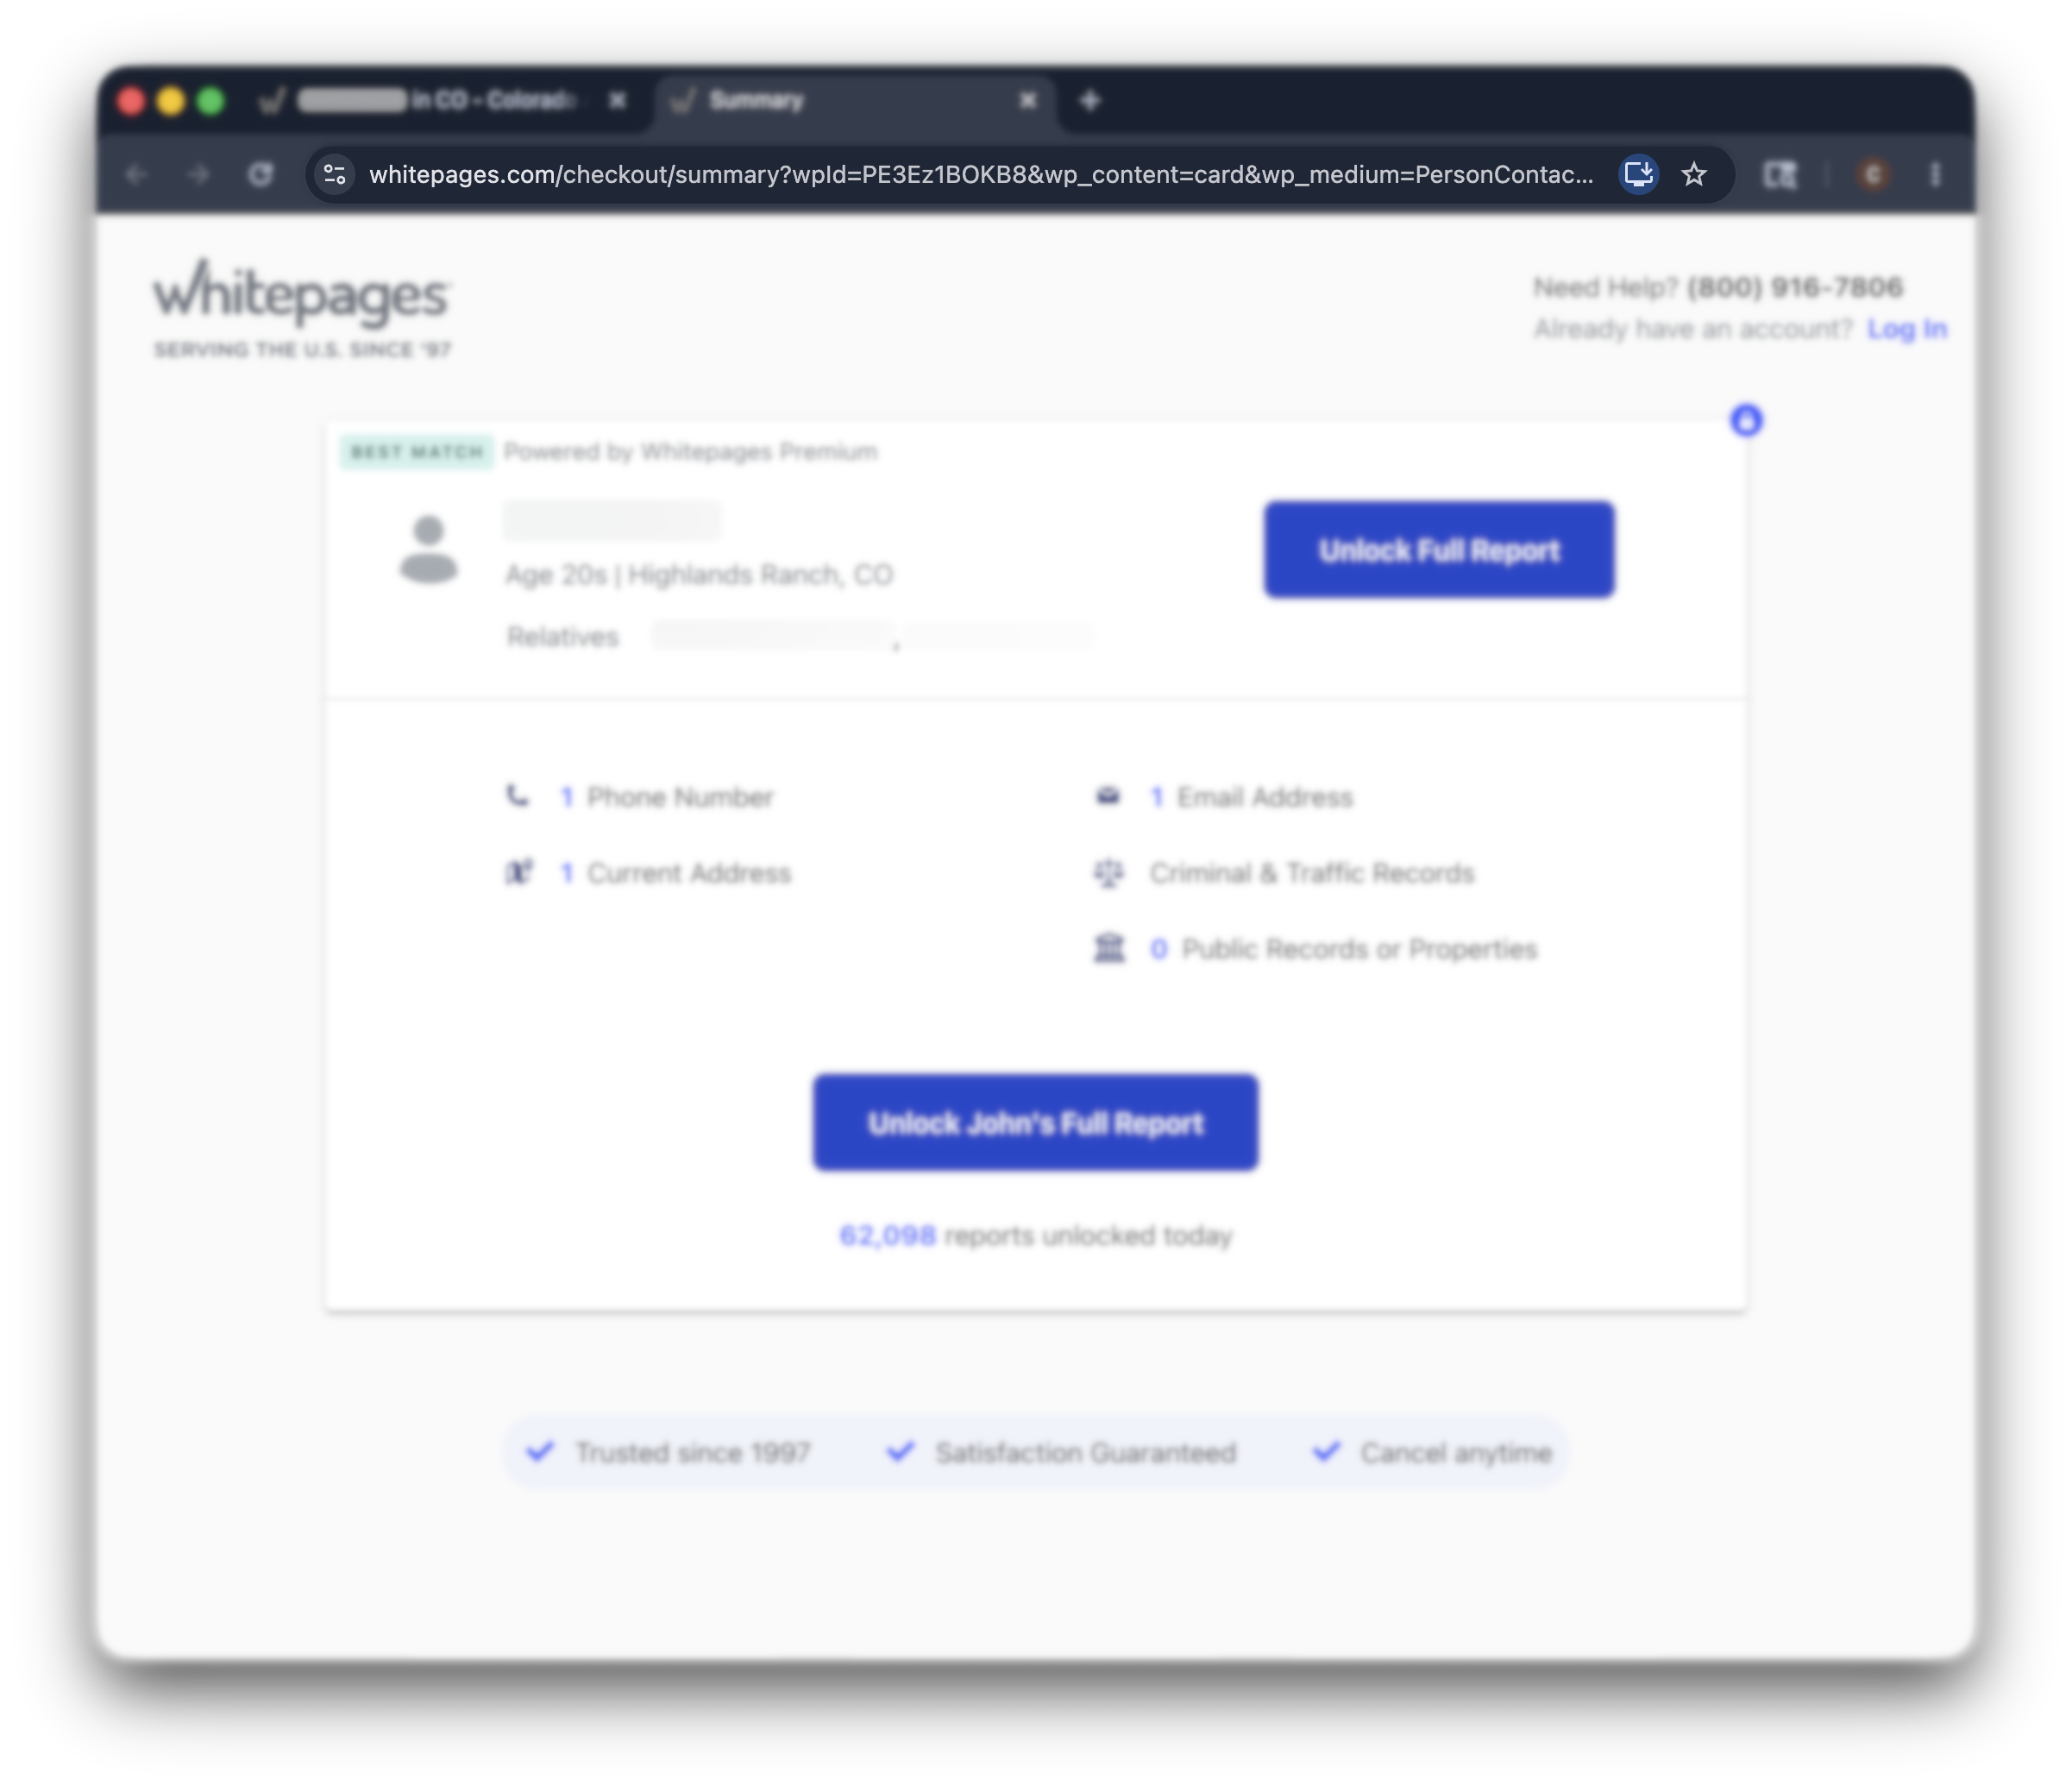Click the Whitepages logo
2072x1786 pixels.
[x=302, y=293]
